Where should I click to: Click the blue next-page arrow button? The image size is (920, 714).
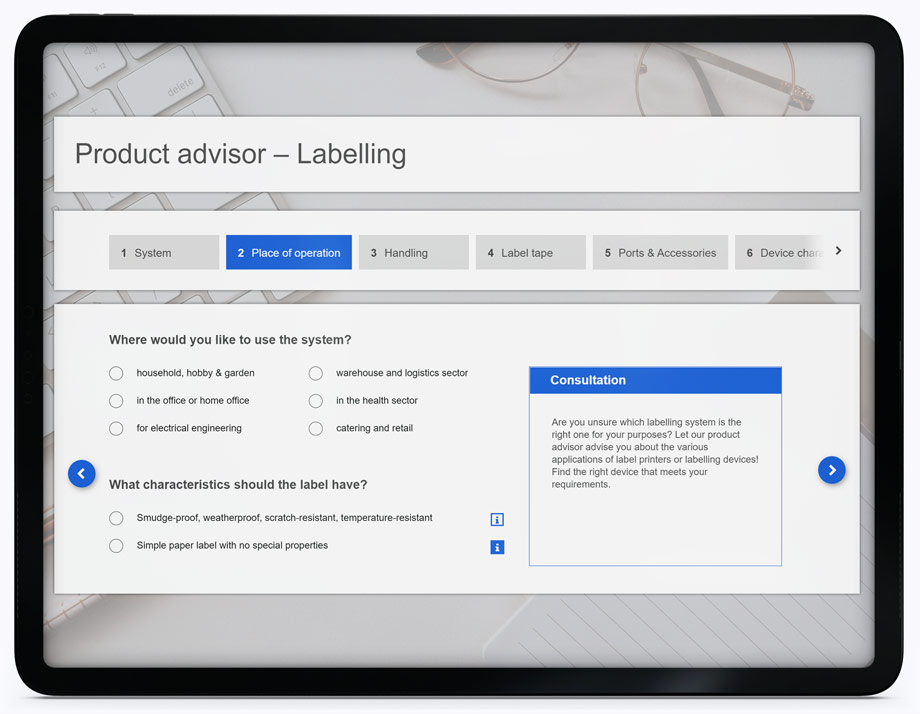[831, 470]
